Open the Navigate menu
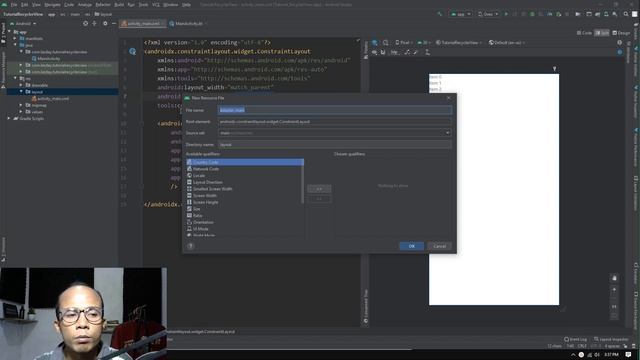This screenshot has width=640, height=360. coord(52,4)
